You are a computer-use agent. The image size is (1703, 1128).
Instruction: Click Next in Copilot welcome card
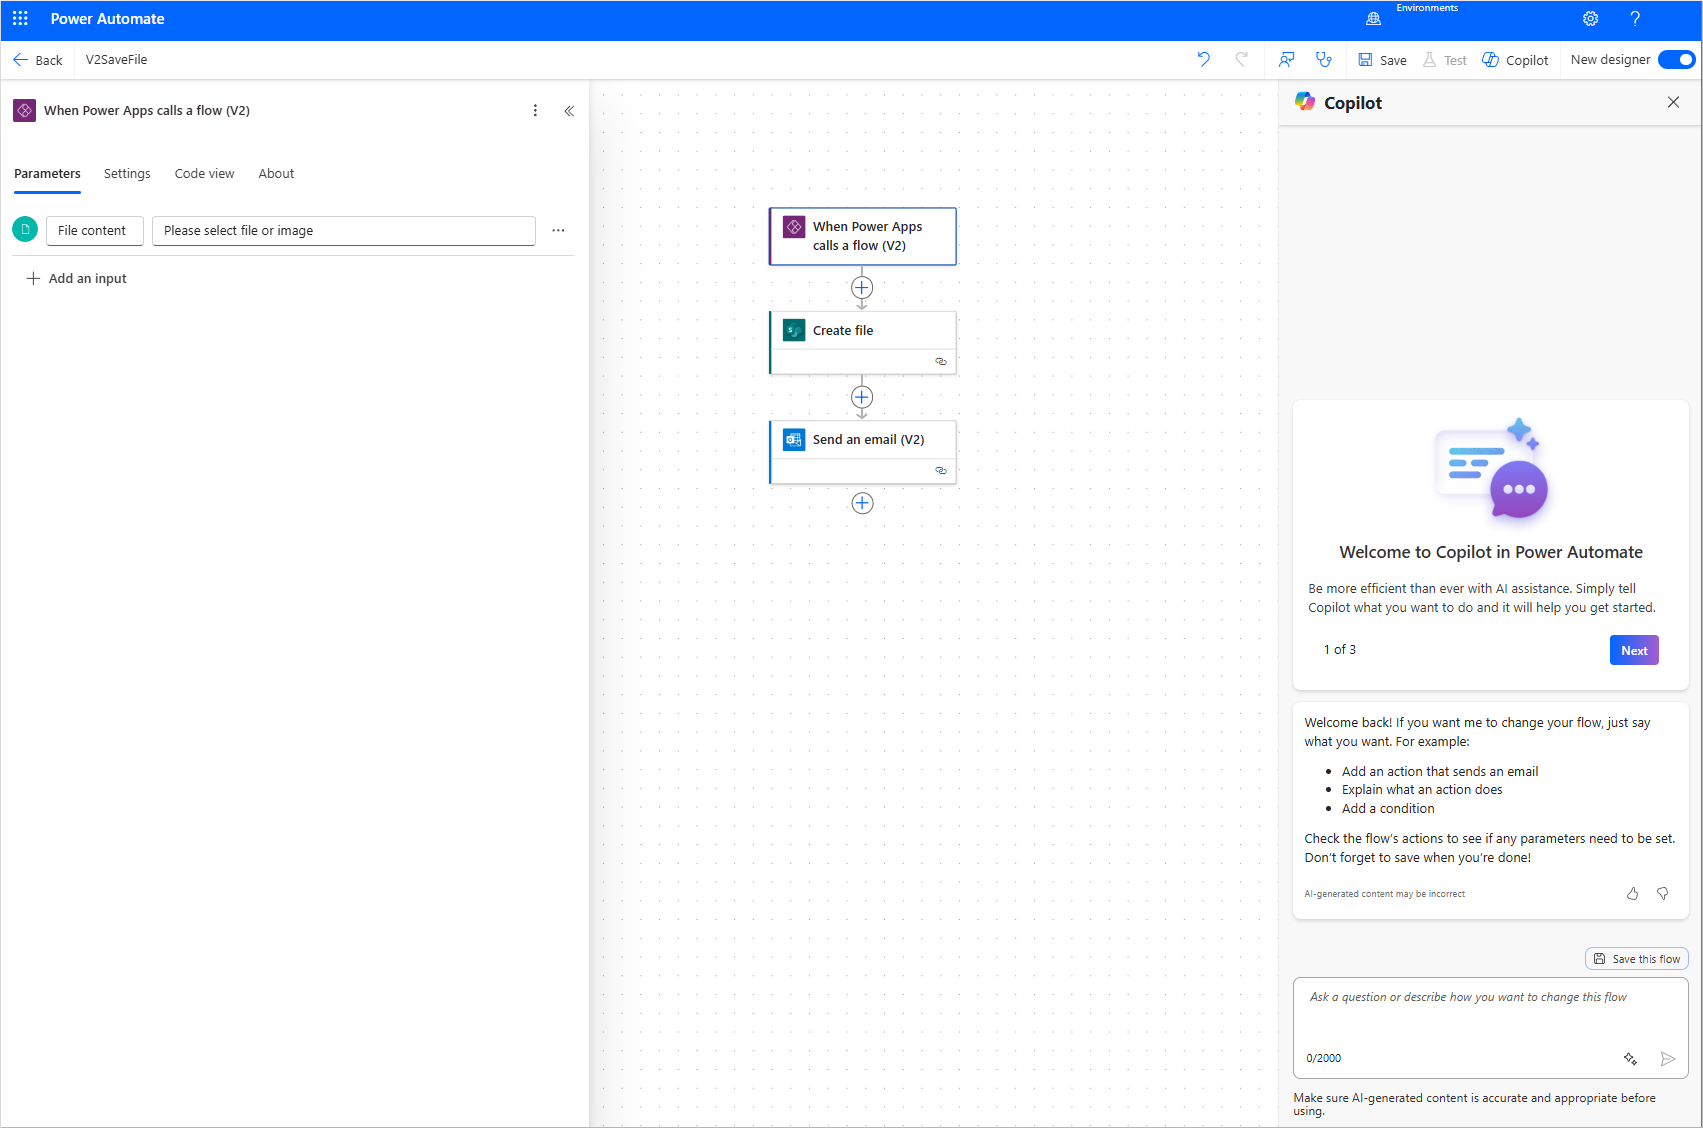click(x=1634, y=650)
